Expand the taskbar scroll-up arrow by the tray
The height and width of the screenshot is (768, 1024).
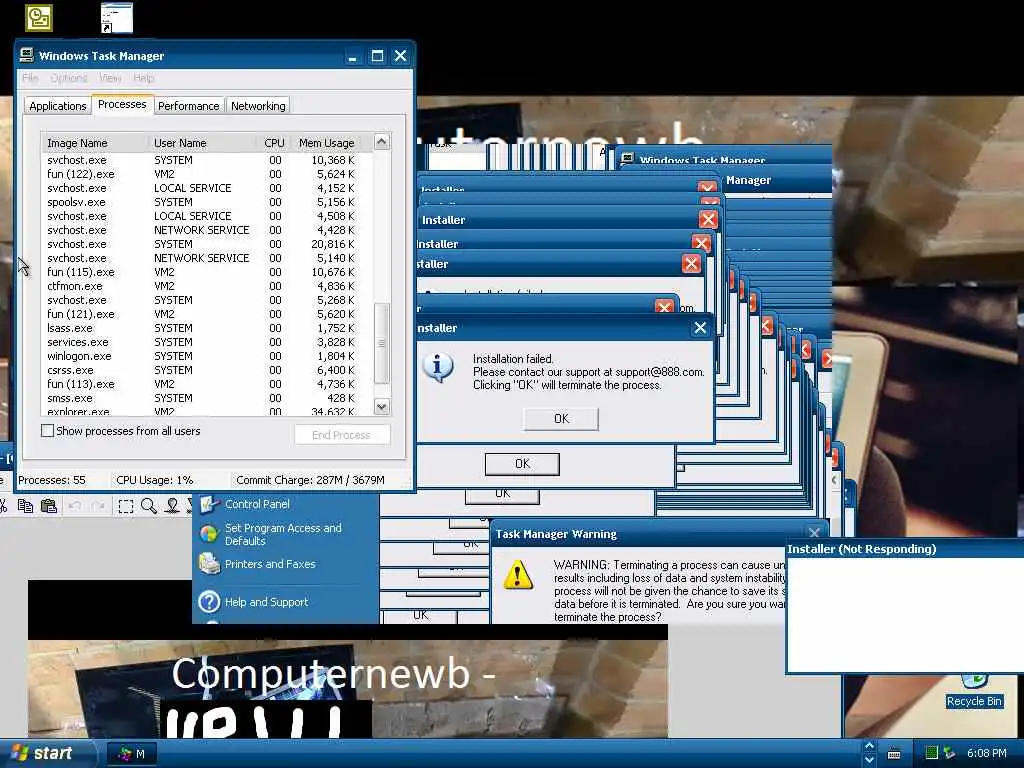point(869,746)
